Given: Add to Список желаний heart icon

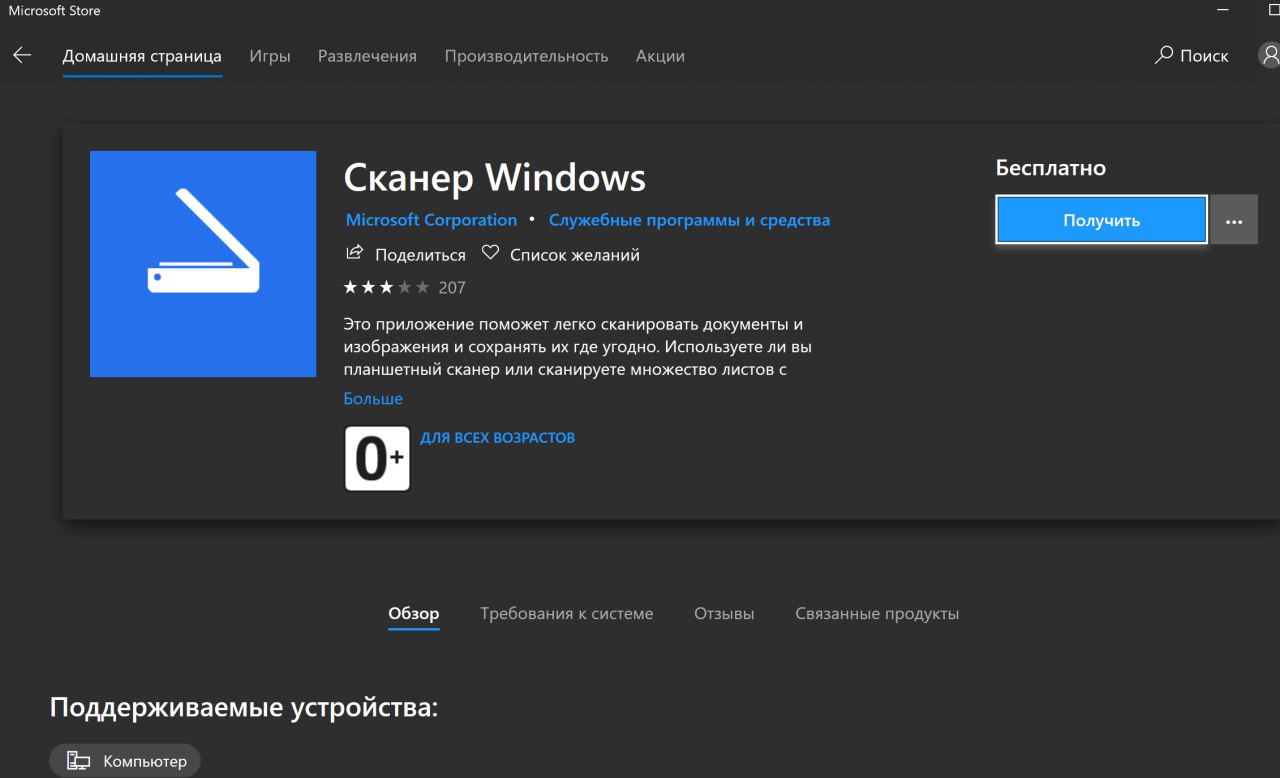Looking at the screenshot, I should pos(490,254).
